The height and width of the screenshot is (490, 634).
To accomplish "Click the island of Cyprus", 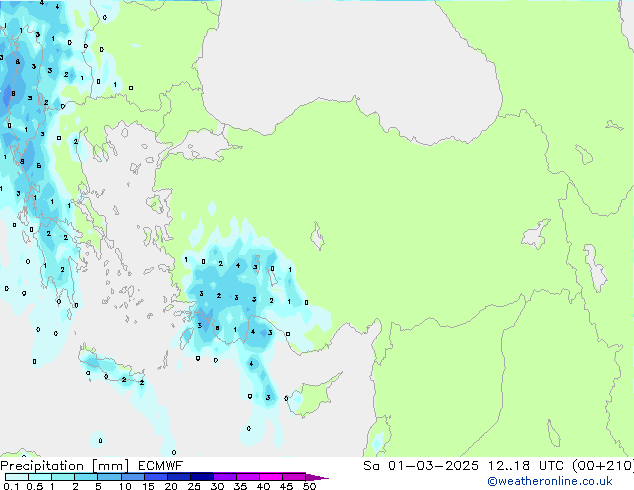I will point(313,397).
